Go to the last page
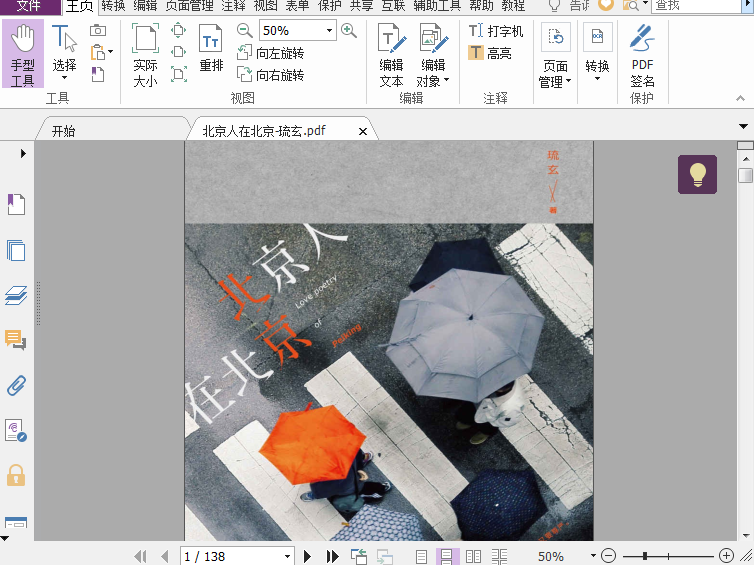The height and width of the screenshot is (565, 754). pos(333,556)
